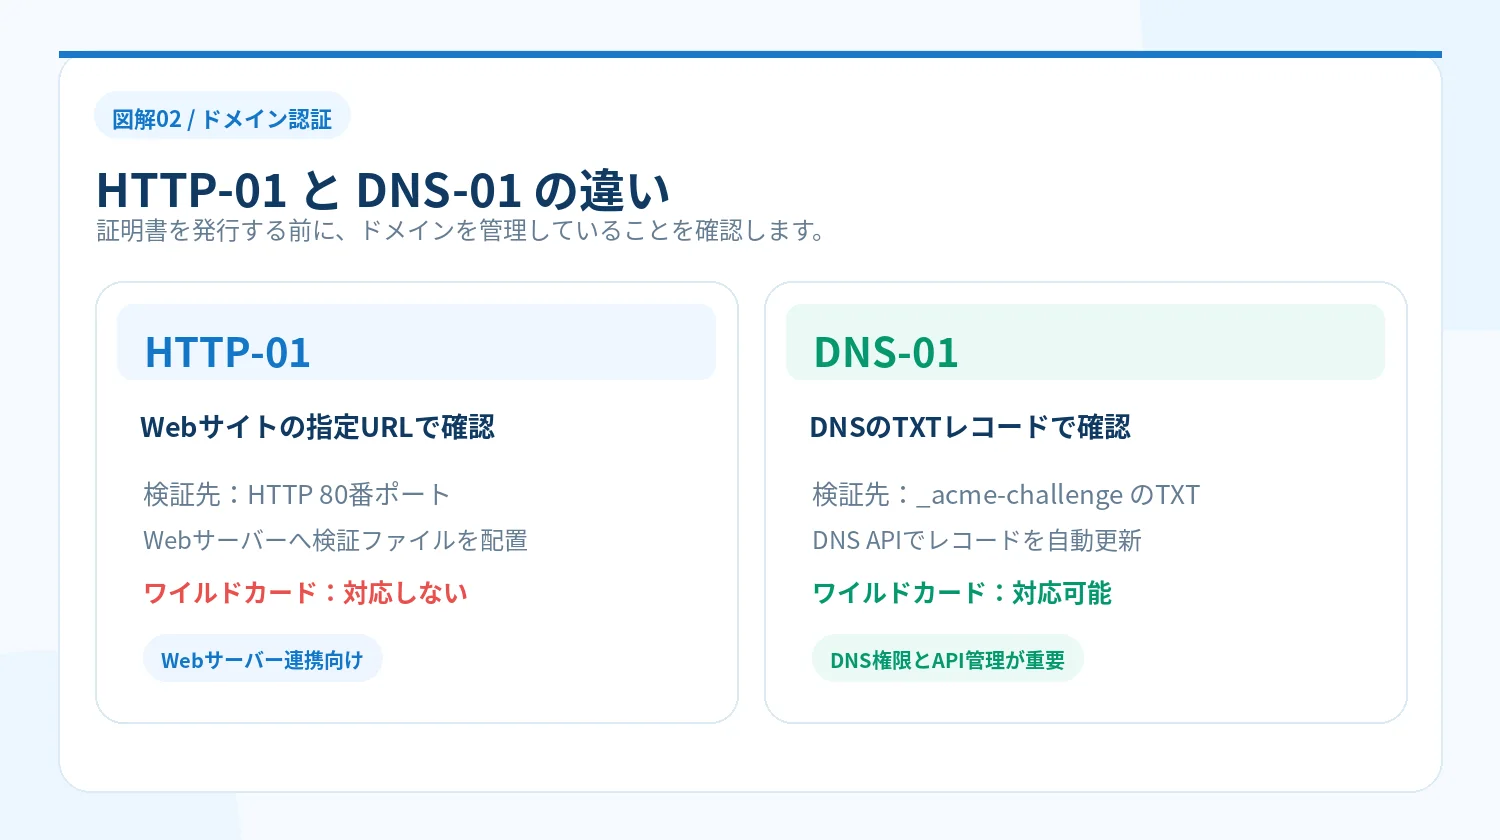Click the DNS権限とAPI管理が重要 pill
1500x840 pixels.
point(948,660)
